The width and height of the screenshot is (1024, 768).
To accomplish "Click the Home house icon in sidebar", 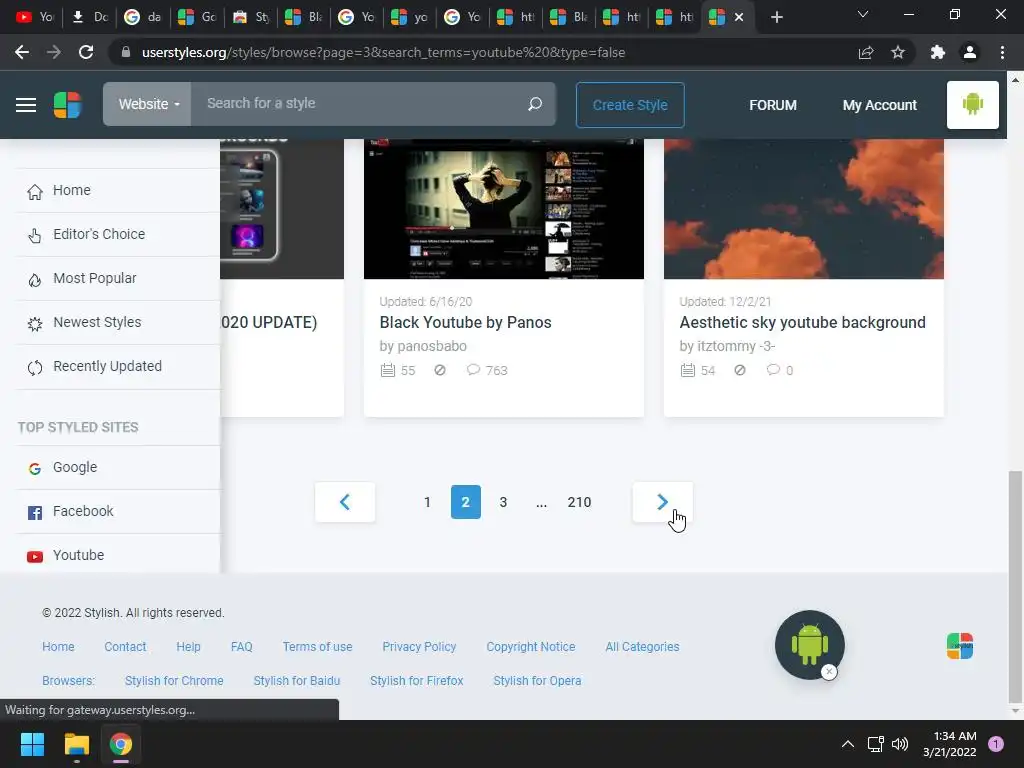I will pyautogui.click(x=35, y=191).
